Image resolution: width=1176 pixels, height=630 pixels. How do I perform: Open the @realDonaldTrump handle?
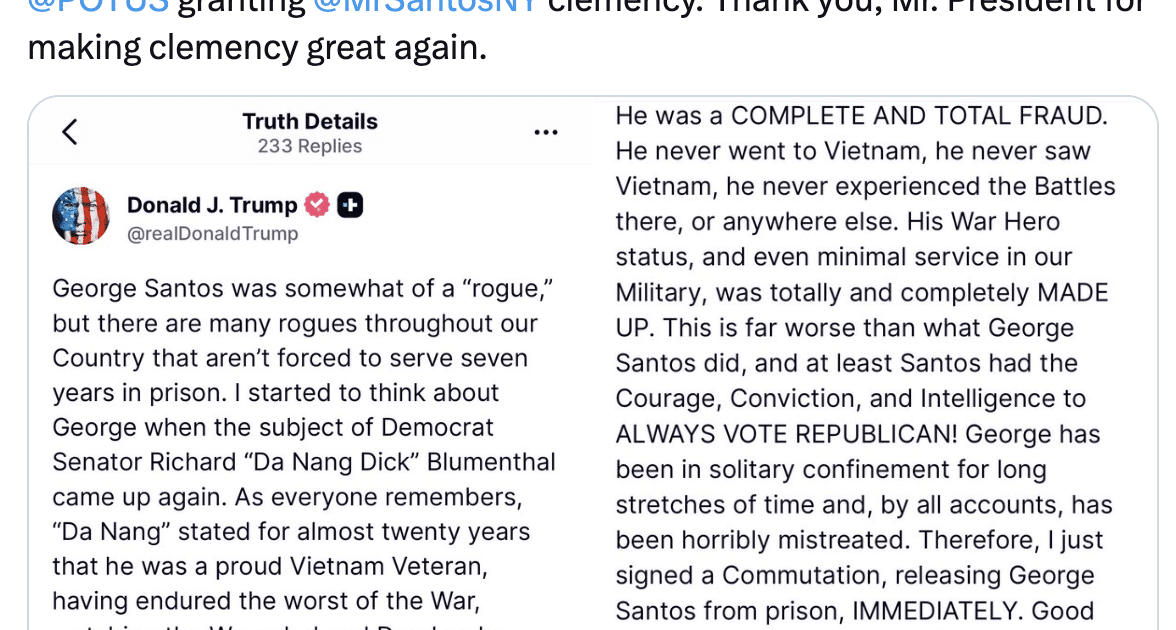pos(212,234)
